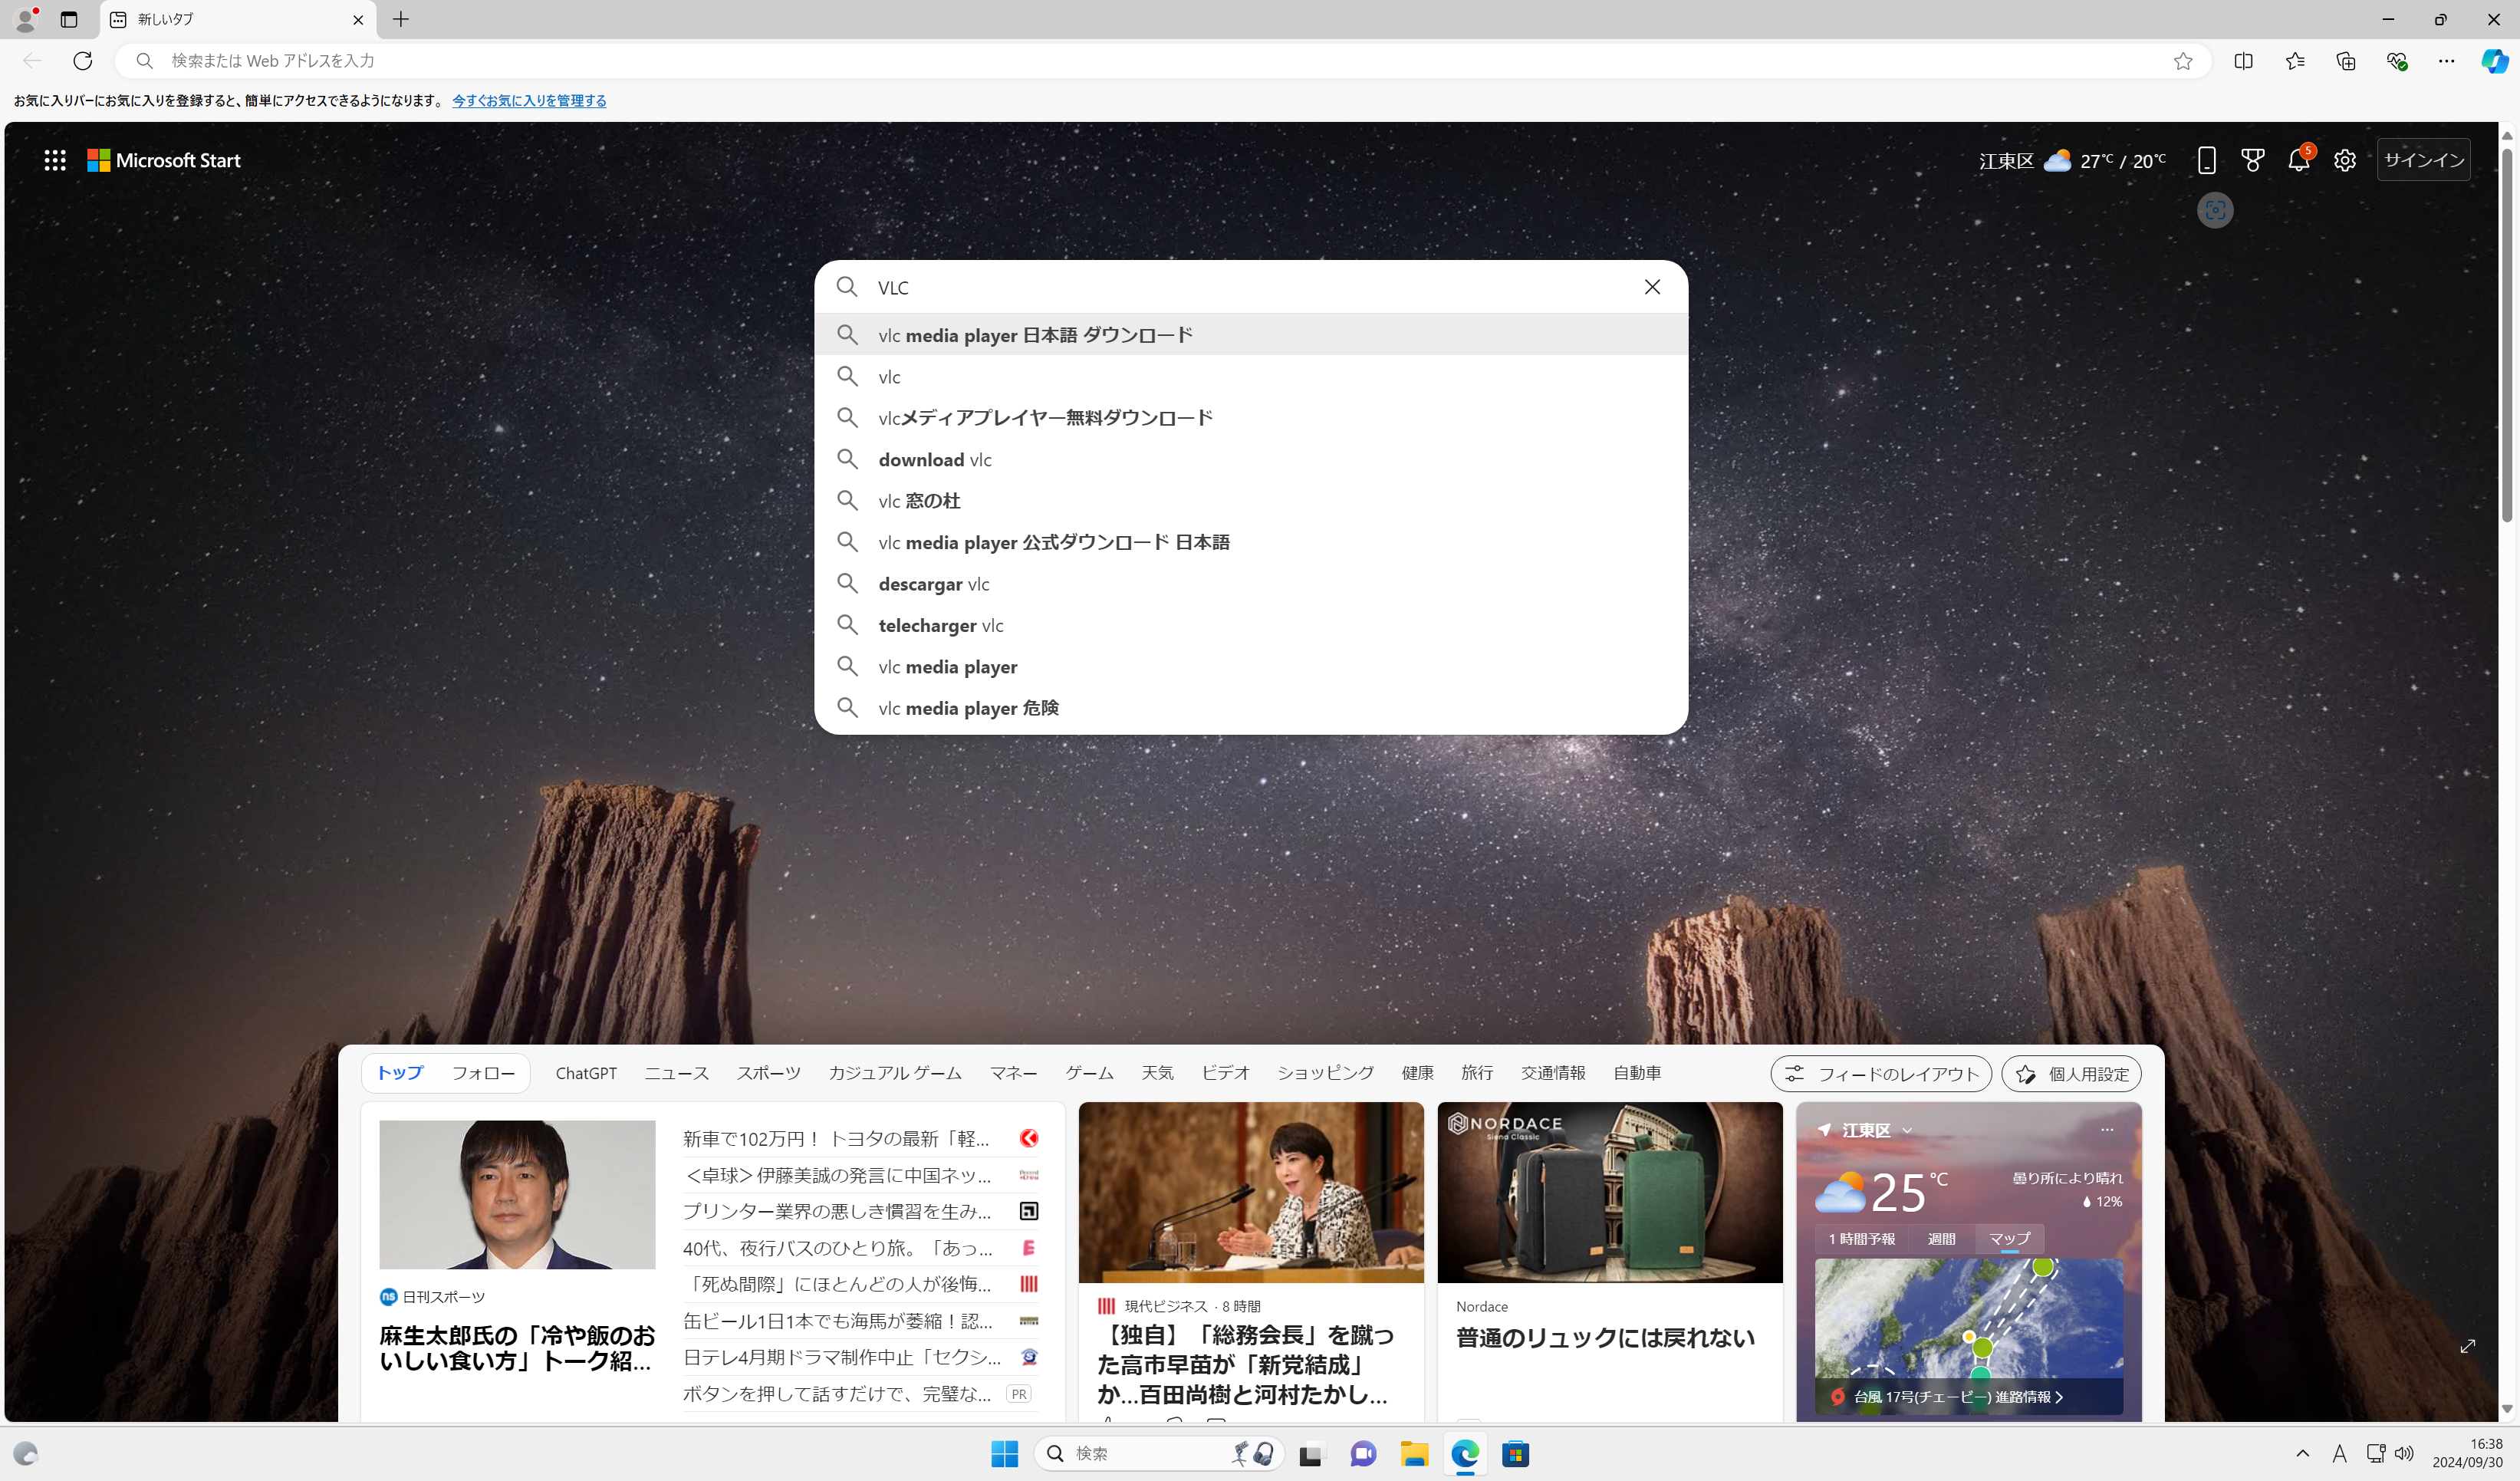Open Windows Start button on taskbar
Image resolution: width=2520 pixels, height=1481 pixels.
coord(1004,1453)
